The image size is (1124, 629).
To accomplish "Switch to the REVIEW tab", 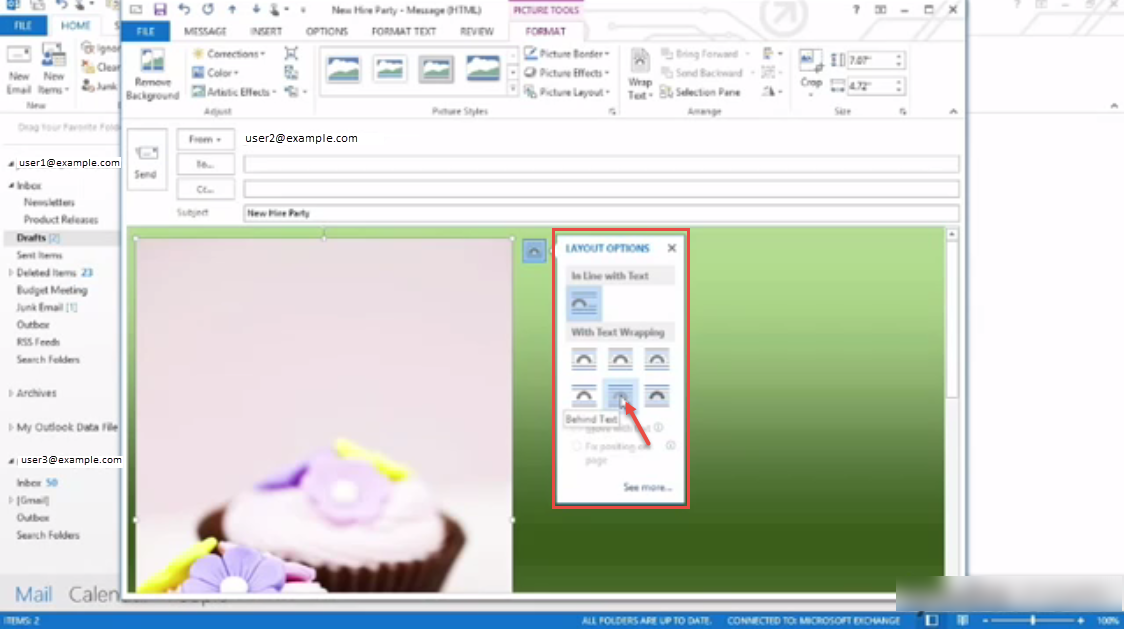I will click(477, 32).
